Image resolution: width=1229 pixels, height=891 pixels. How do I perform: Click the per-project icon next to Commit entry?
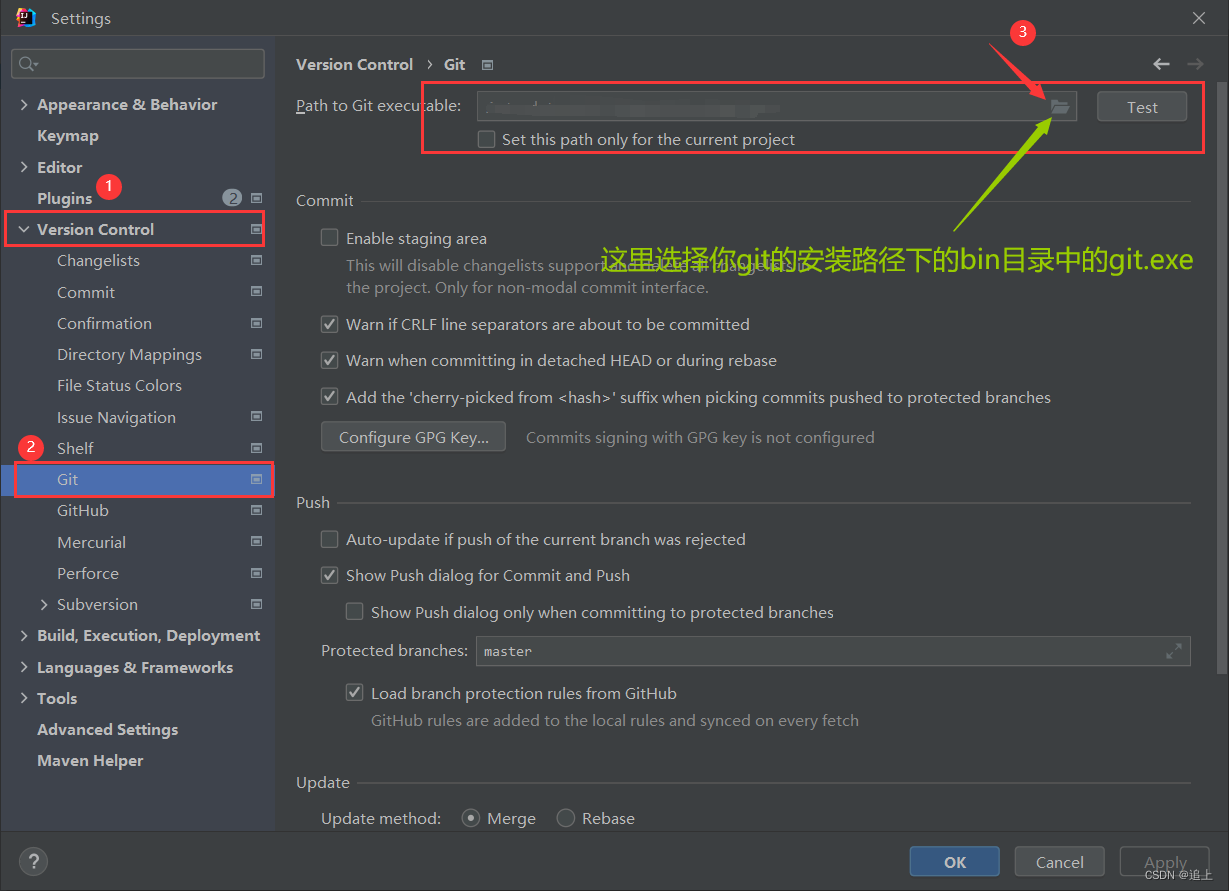pyautogui.click(x=256, y=291)
